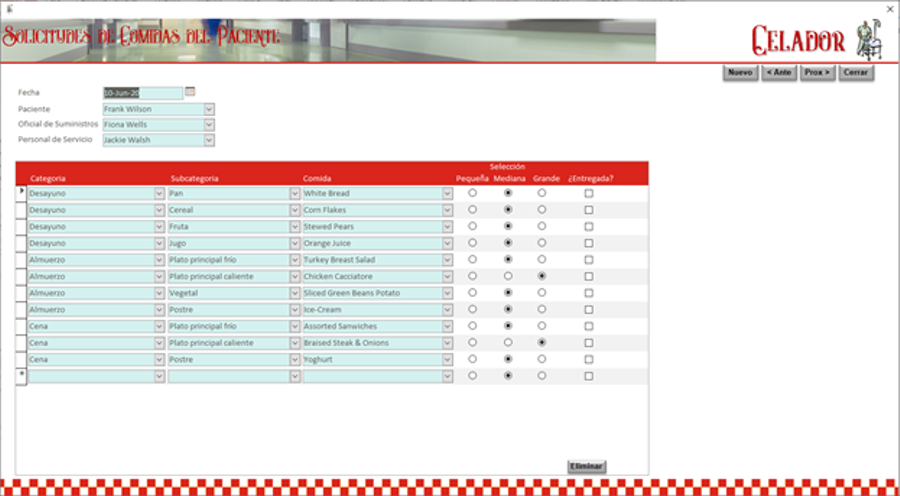900x496 pixels.
Task: Select Grande size in new empty row
Action: click(x=541, y=376)
